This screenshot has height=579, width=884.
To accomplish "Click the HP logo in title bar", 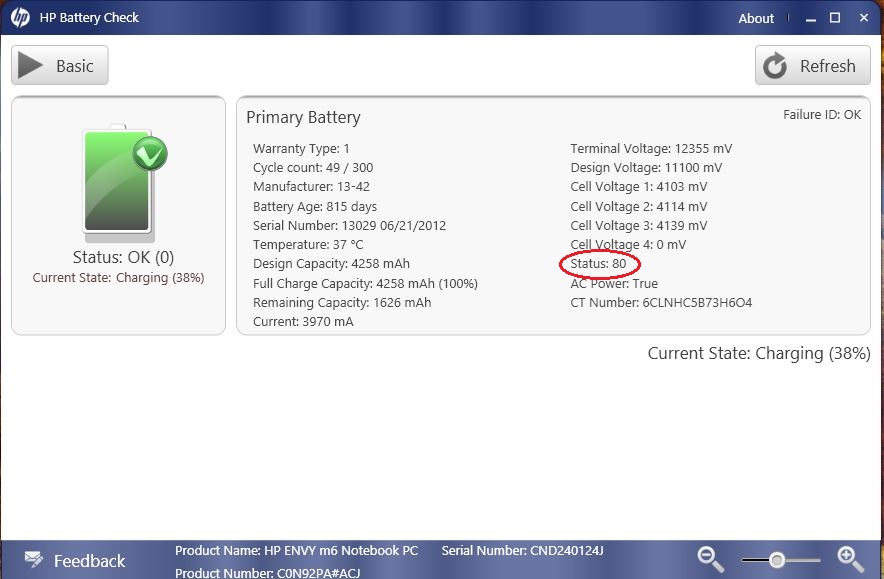I will 20,17.
